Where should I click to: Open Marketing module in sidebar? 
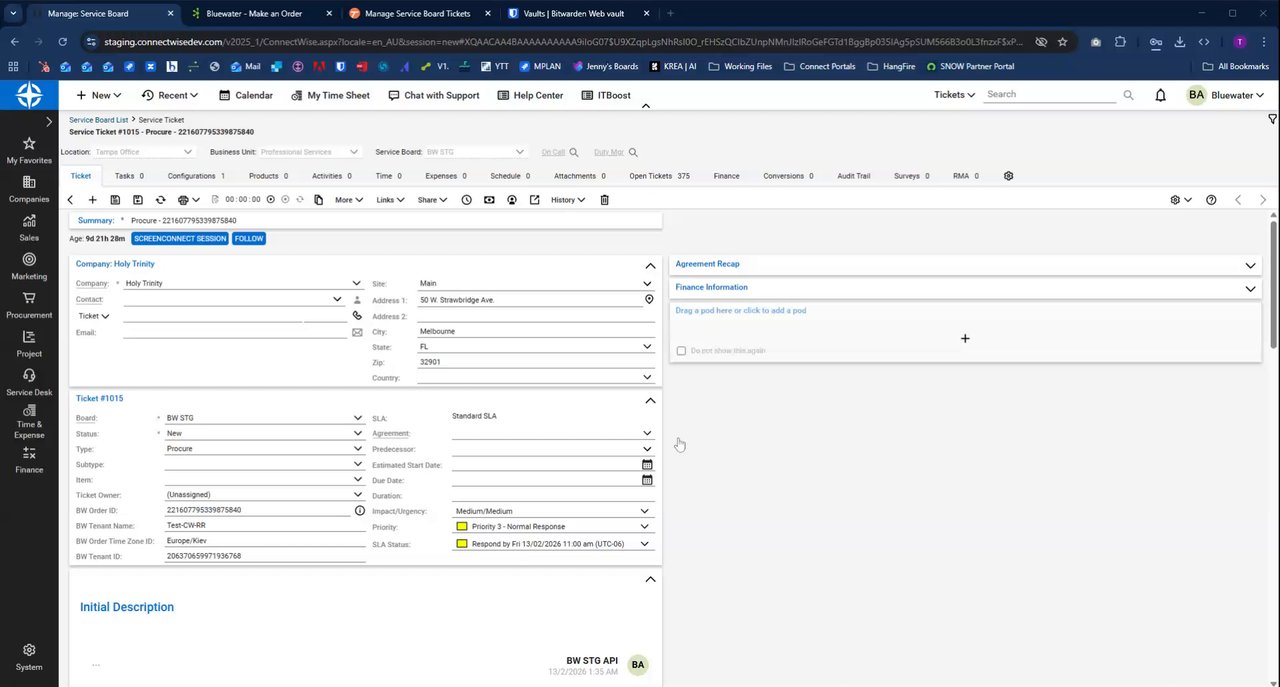pyautogui.click(x=29, y=266)
